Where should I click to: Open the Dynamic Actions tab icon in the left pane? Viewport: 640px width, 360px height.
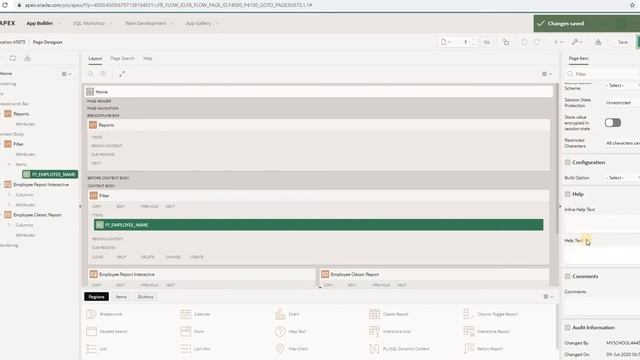13,58
